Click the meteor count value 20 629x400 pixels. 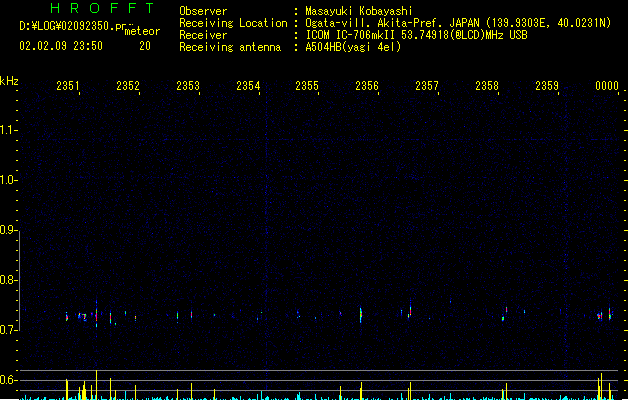pyautogui.click(x=145, y=46)
